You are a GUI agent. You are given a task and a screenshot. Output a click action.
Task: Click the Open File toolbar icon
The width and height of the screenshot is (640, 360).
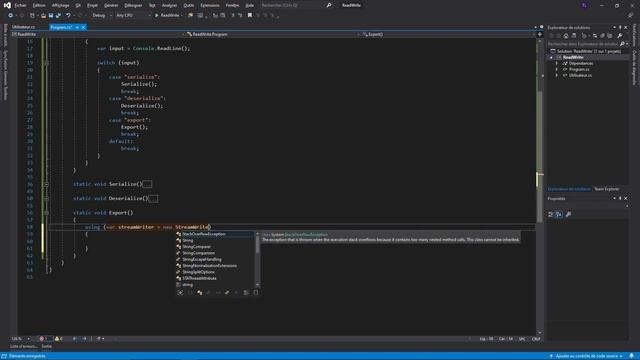(x=43, y=16)
